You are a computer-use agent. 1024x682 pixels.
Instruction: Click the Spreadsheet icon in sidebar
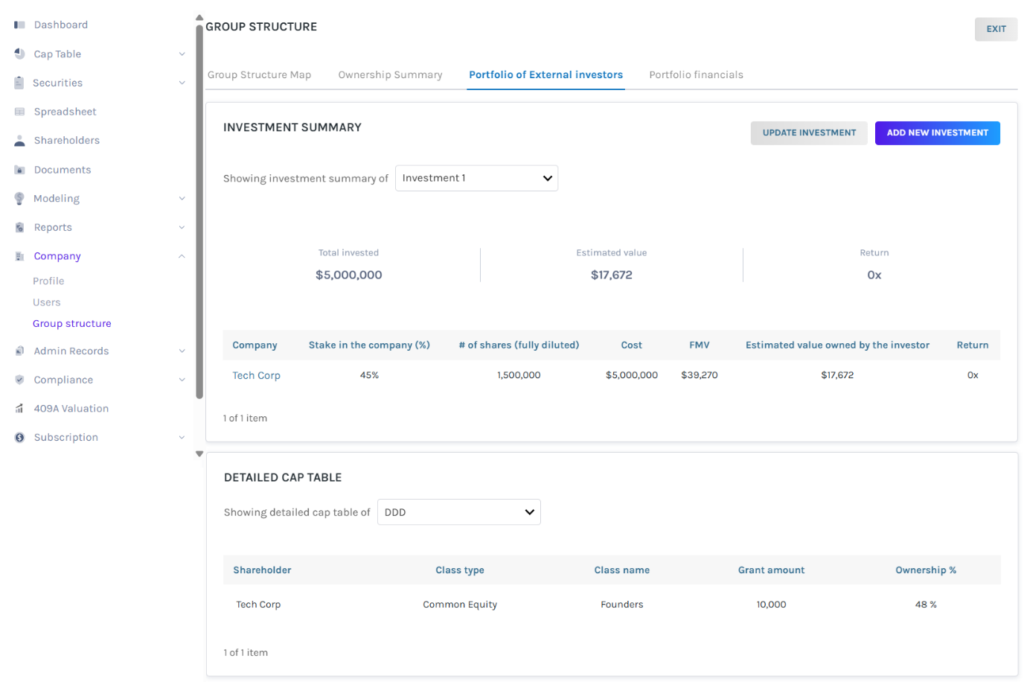(x=19, y=112)
